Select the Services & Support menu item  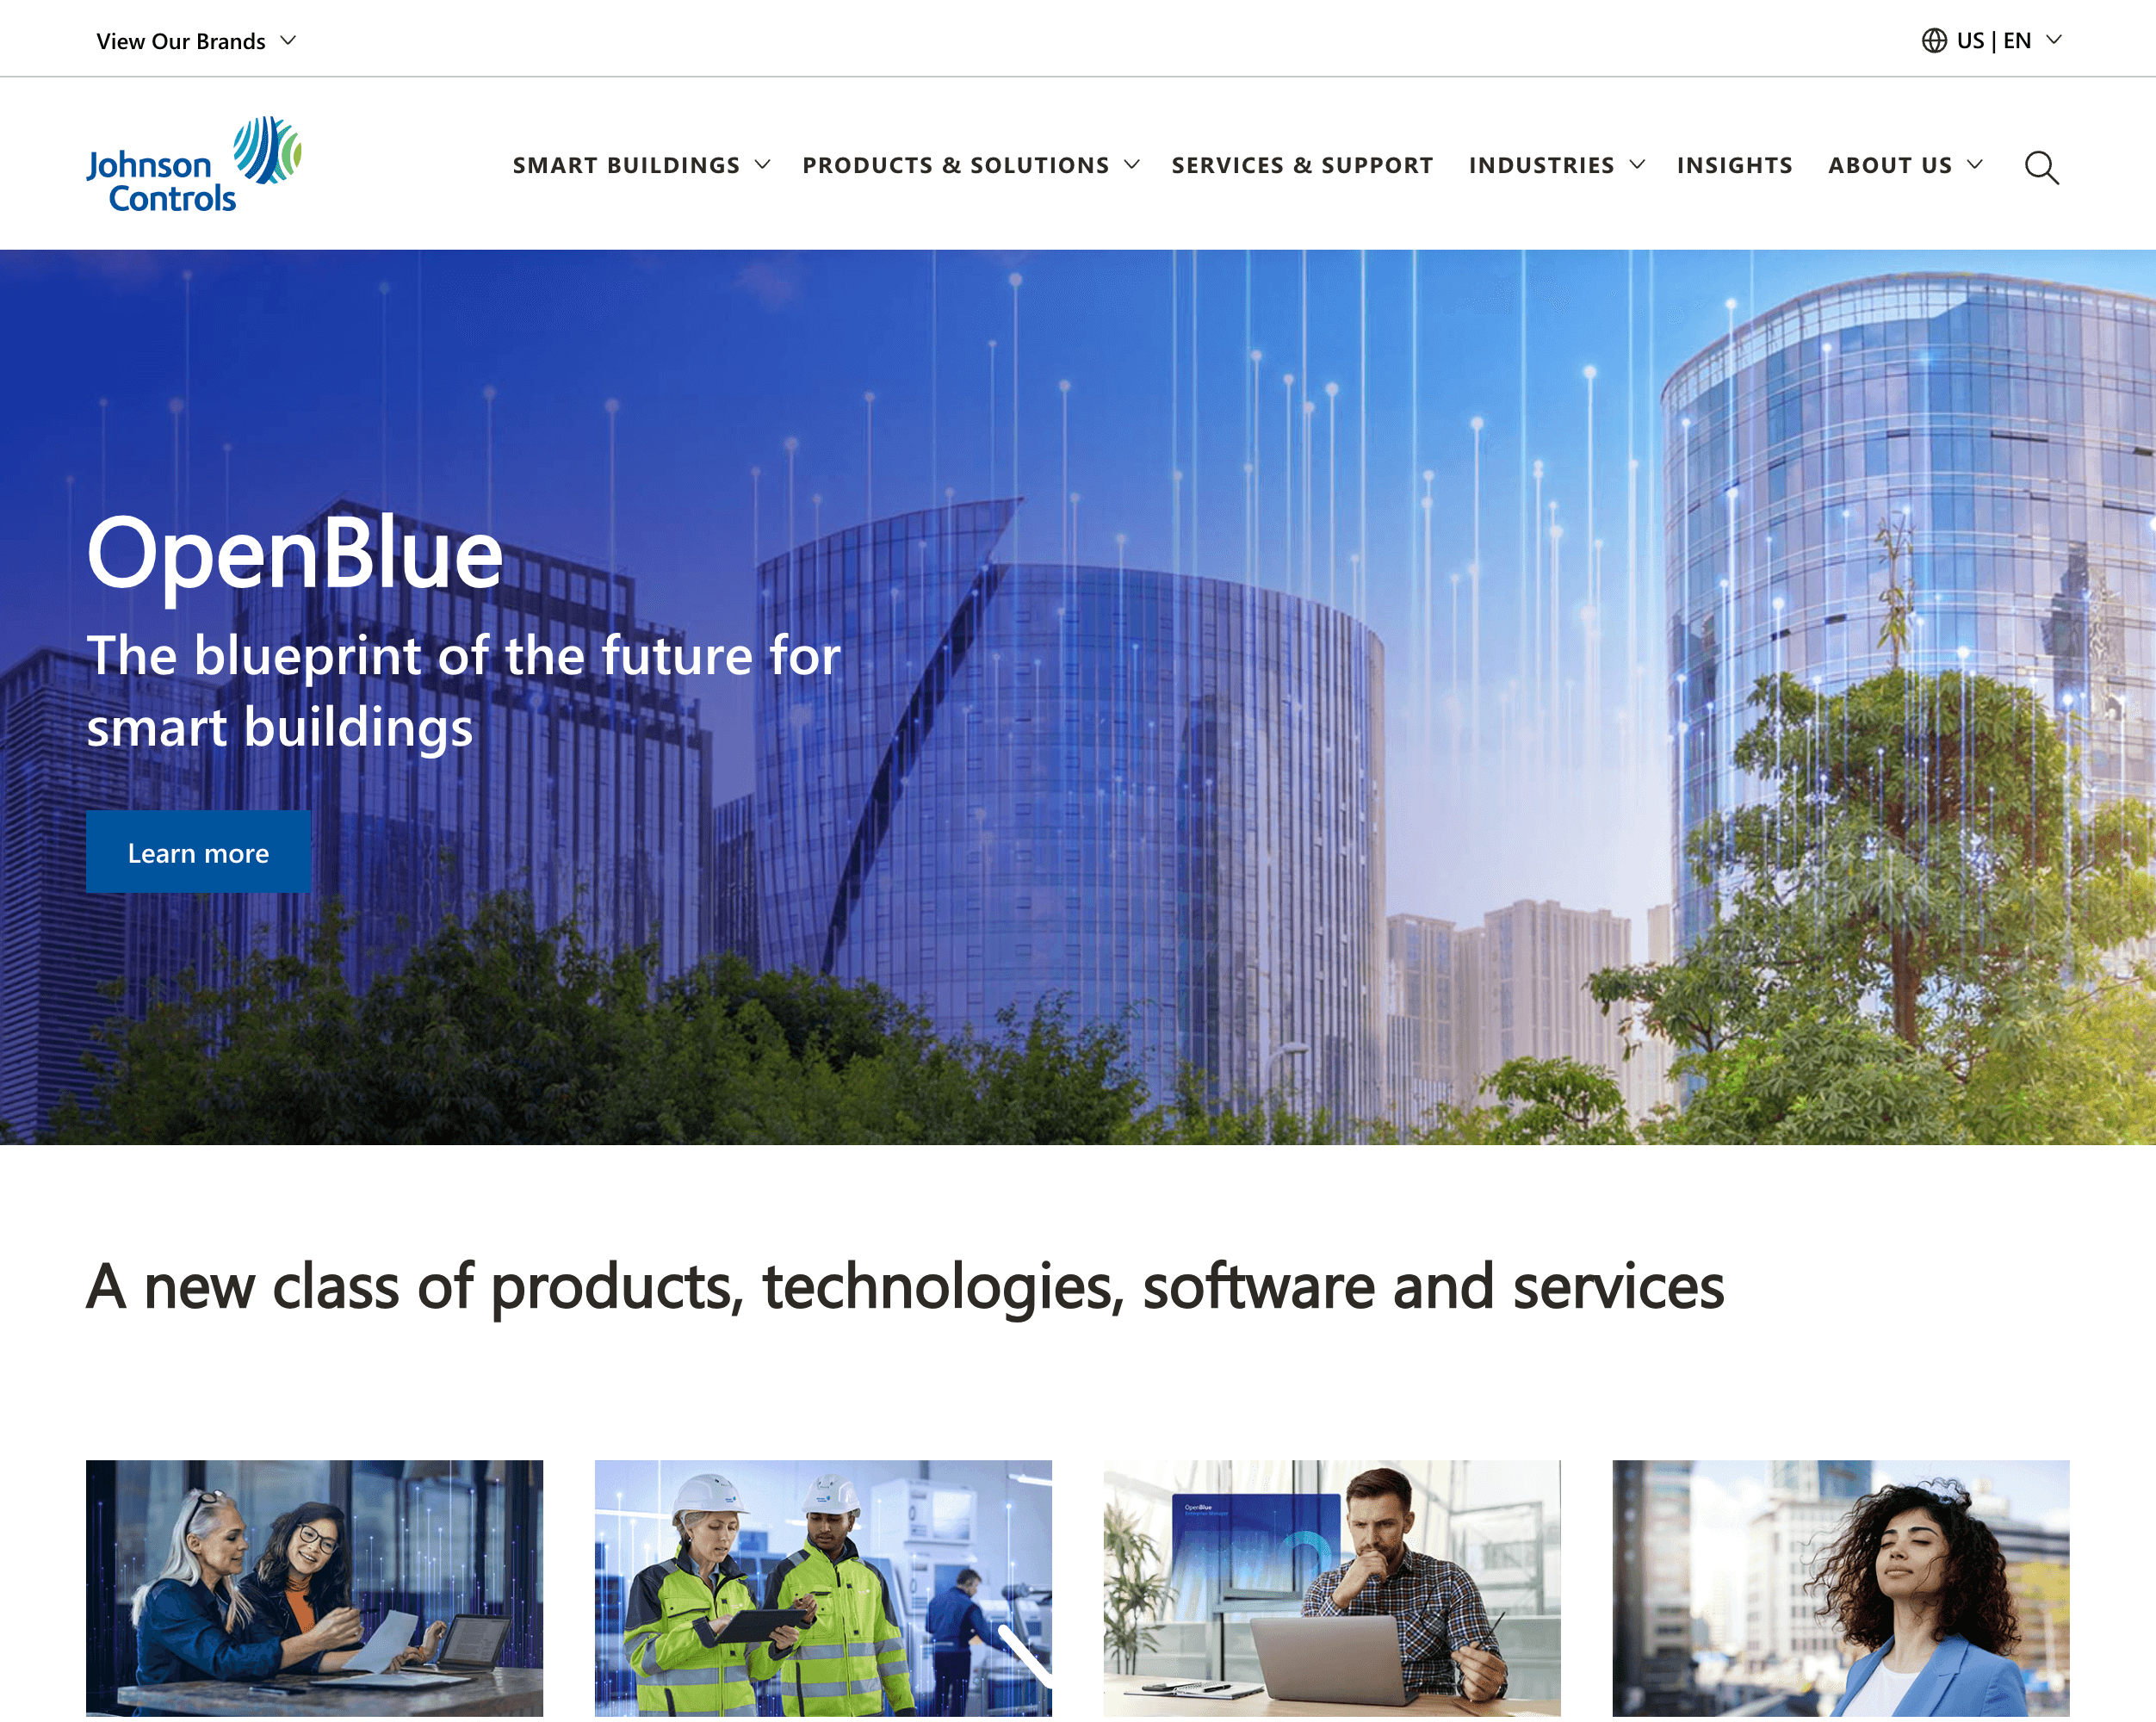[x=1302, y=164]
